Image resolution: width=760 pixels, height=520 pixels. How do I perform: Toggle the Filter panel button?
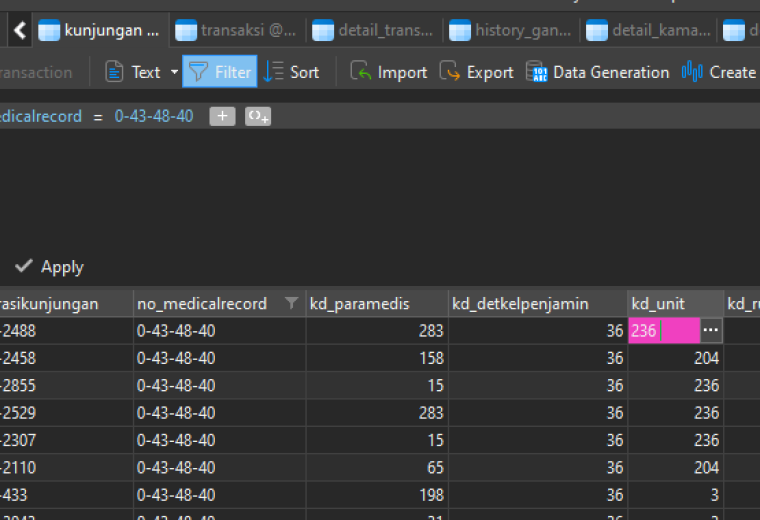(x=220, y=72)
